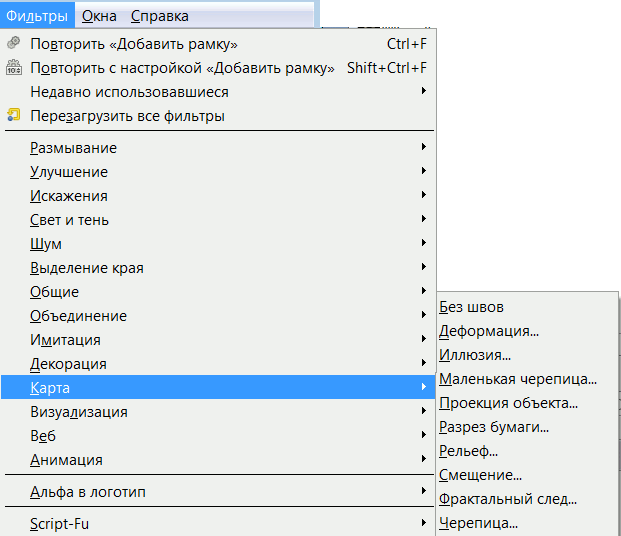The image size is (621, 536).
Task: Click the Фрактальный след… entry
Action: coord(508,499)
